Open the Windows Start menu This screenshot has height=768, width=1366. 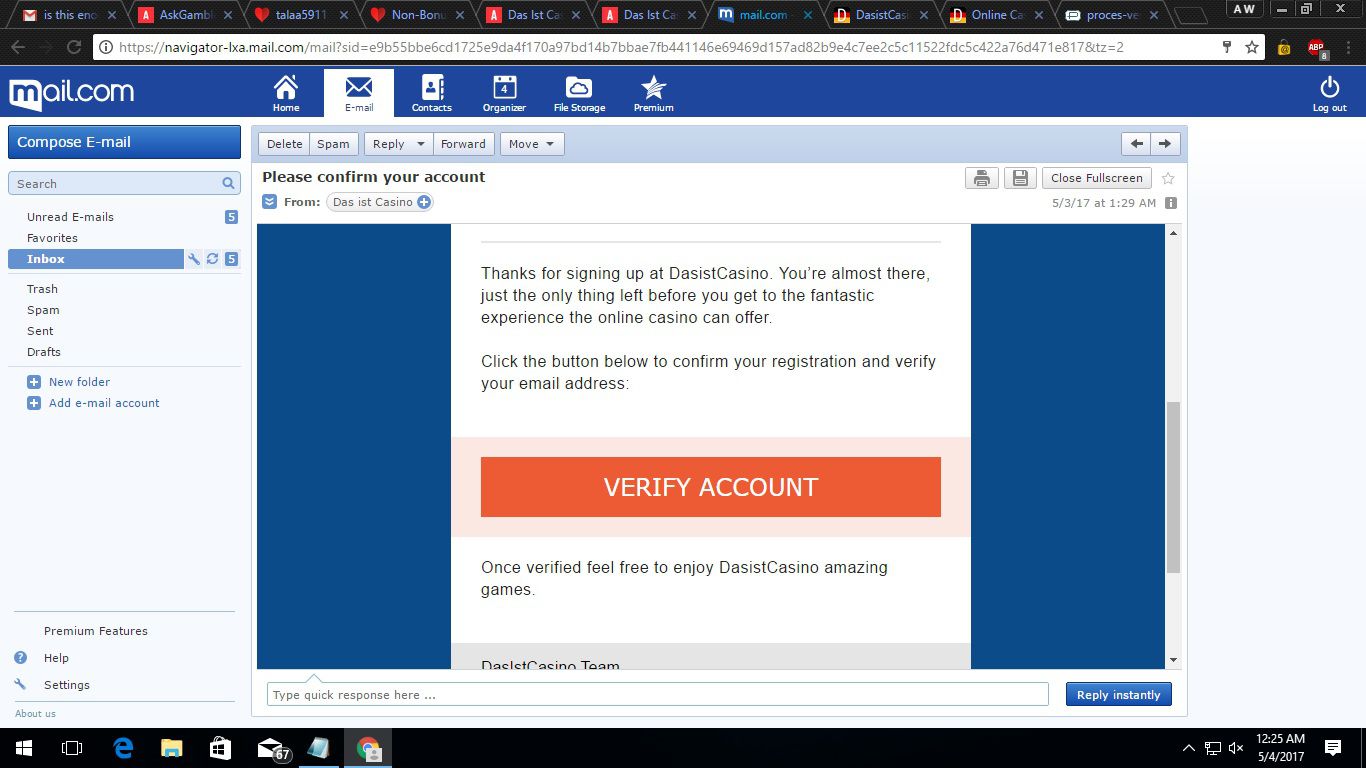[23, 748]
